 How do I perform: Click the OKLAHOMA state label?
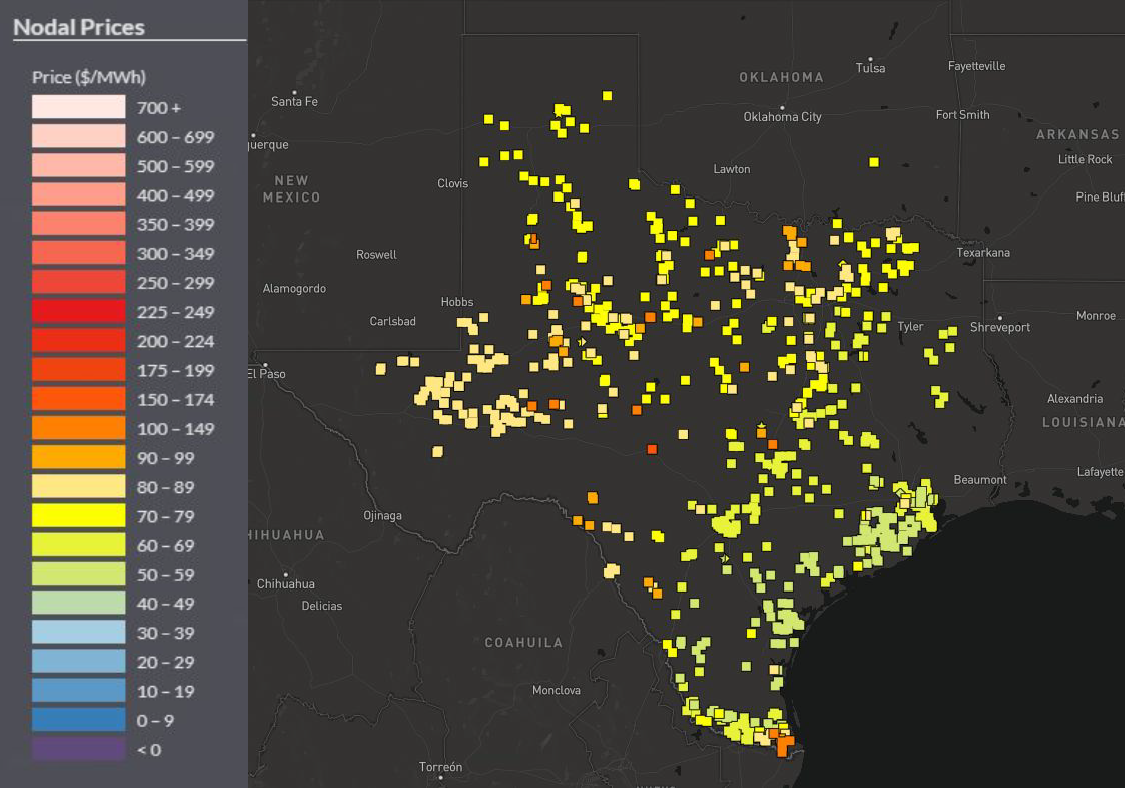click(x=781, y=78)
